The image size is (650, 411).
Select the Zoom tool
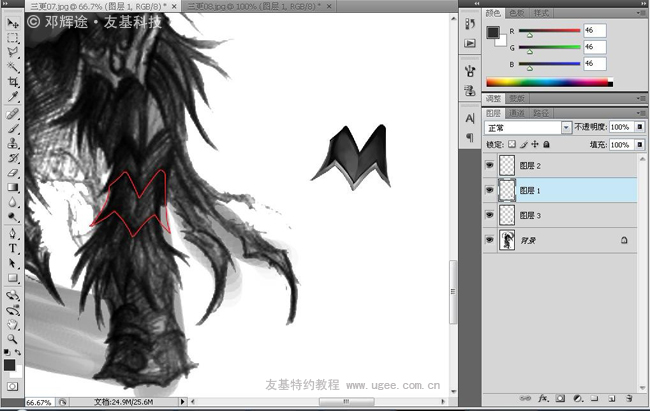click(x=12, y=339)
